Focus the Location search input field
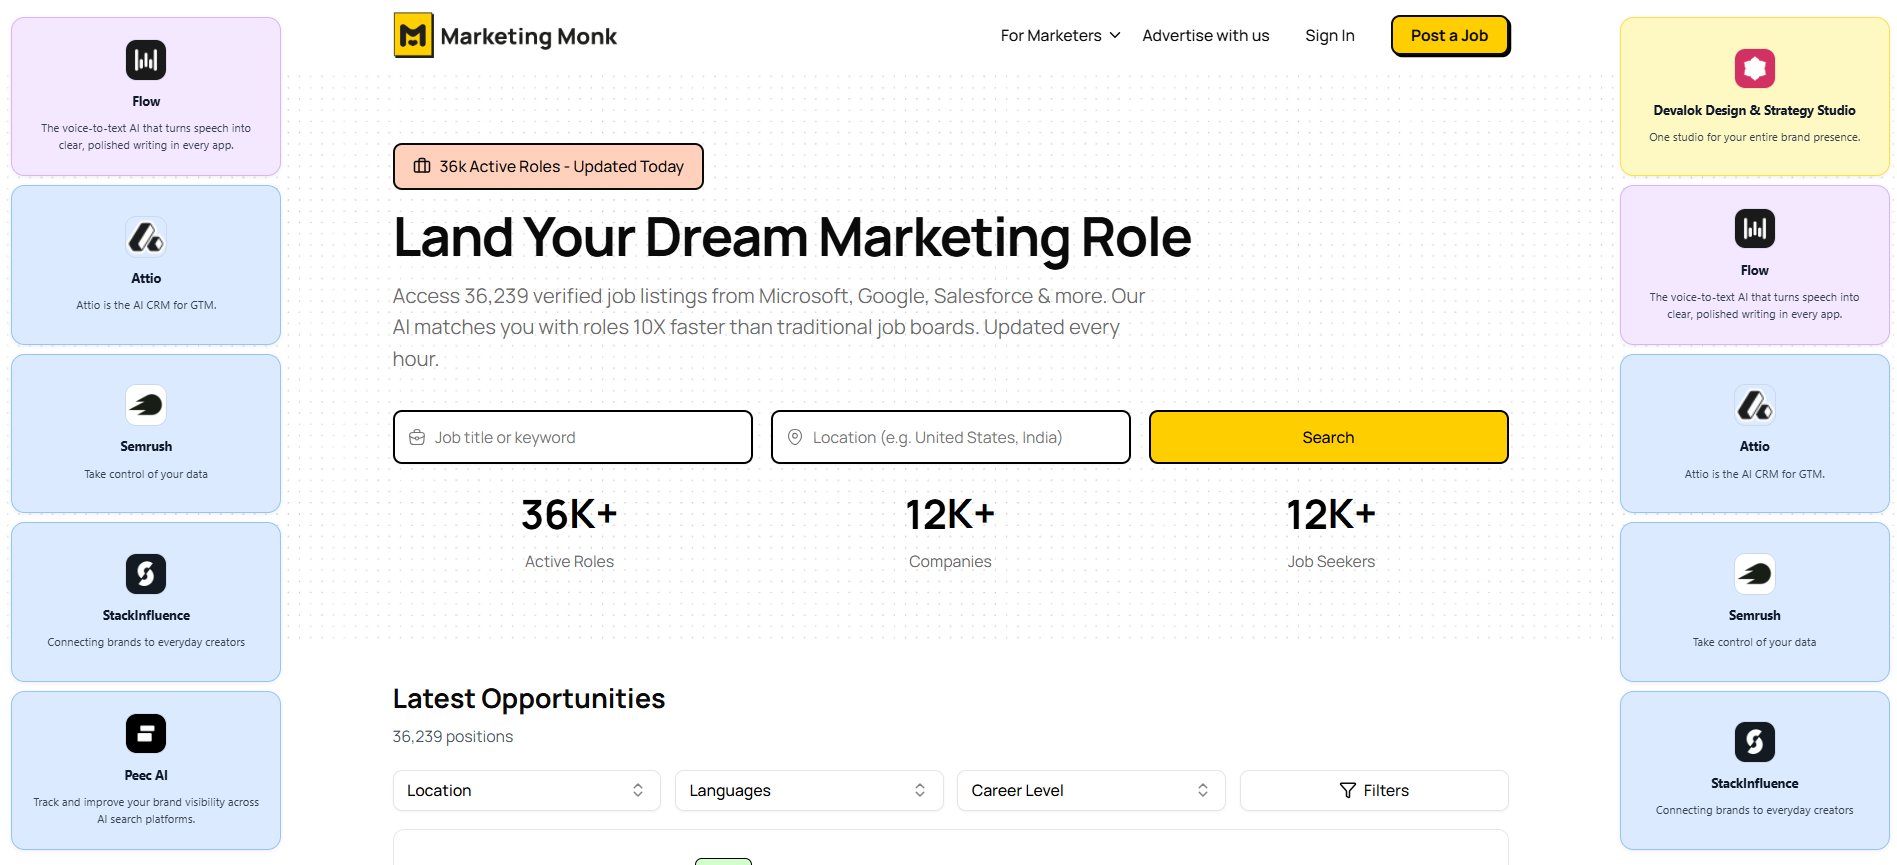 point(950,437)
